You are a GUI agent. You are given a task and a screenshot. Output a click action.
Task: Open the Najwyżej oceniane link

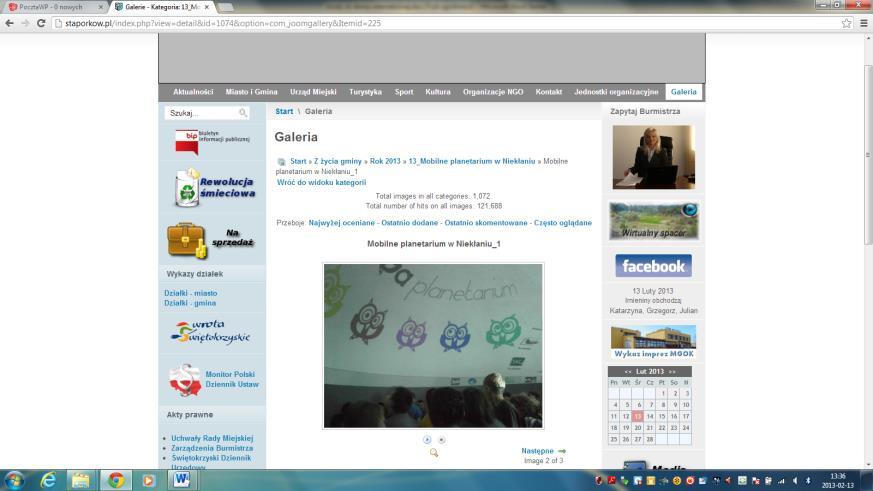click(341, 223)
